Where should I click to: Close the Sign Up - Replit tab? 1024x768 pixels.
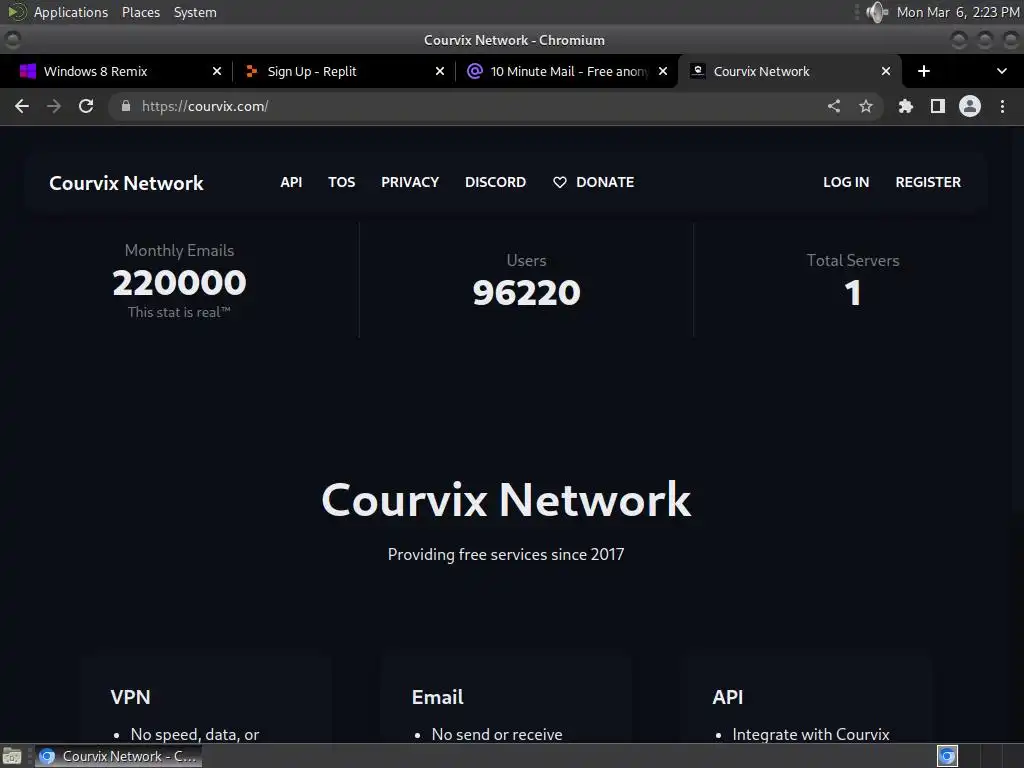coord(440,71)
